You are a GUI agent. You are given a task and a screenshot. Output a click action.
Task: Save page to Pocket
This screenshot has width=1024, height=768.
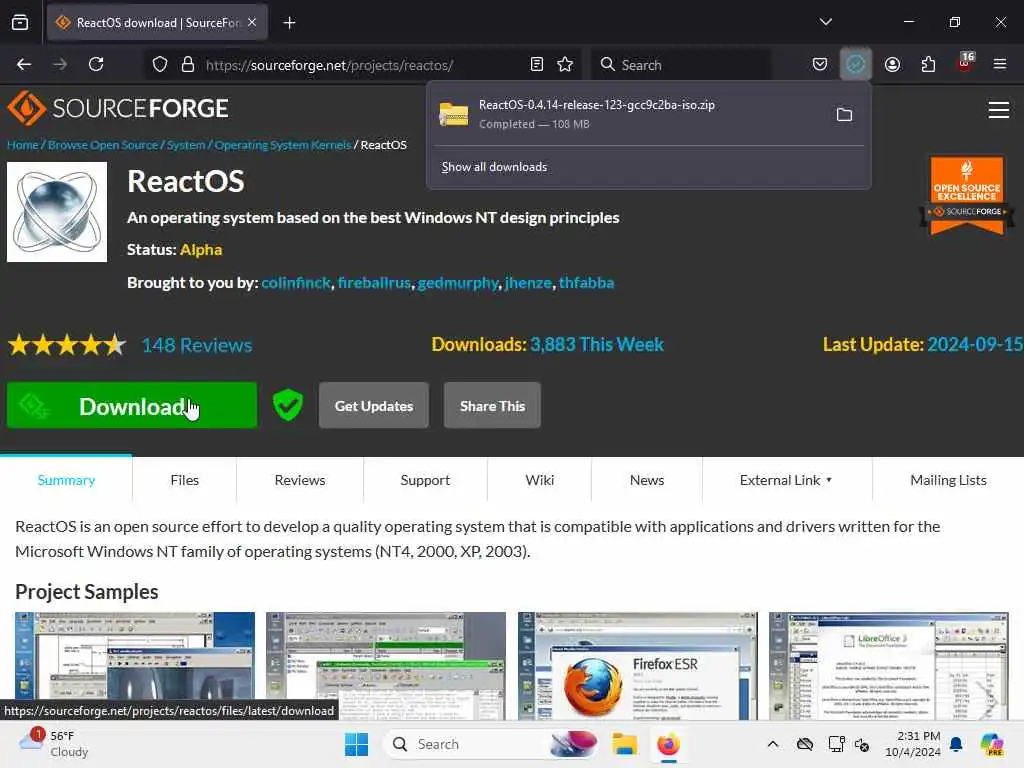click(820, 64)
